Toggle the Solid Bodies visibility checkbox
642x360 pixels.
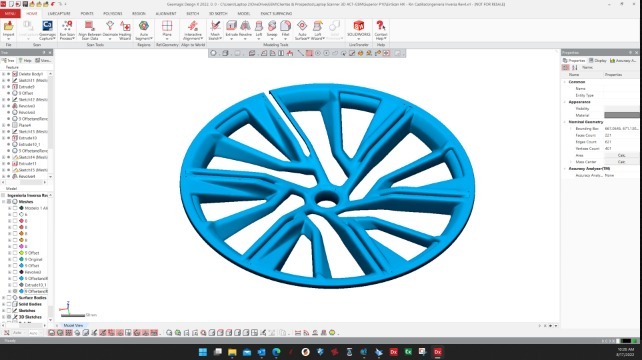(x=9, y=304)
